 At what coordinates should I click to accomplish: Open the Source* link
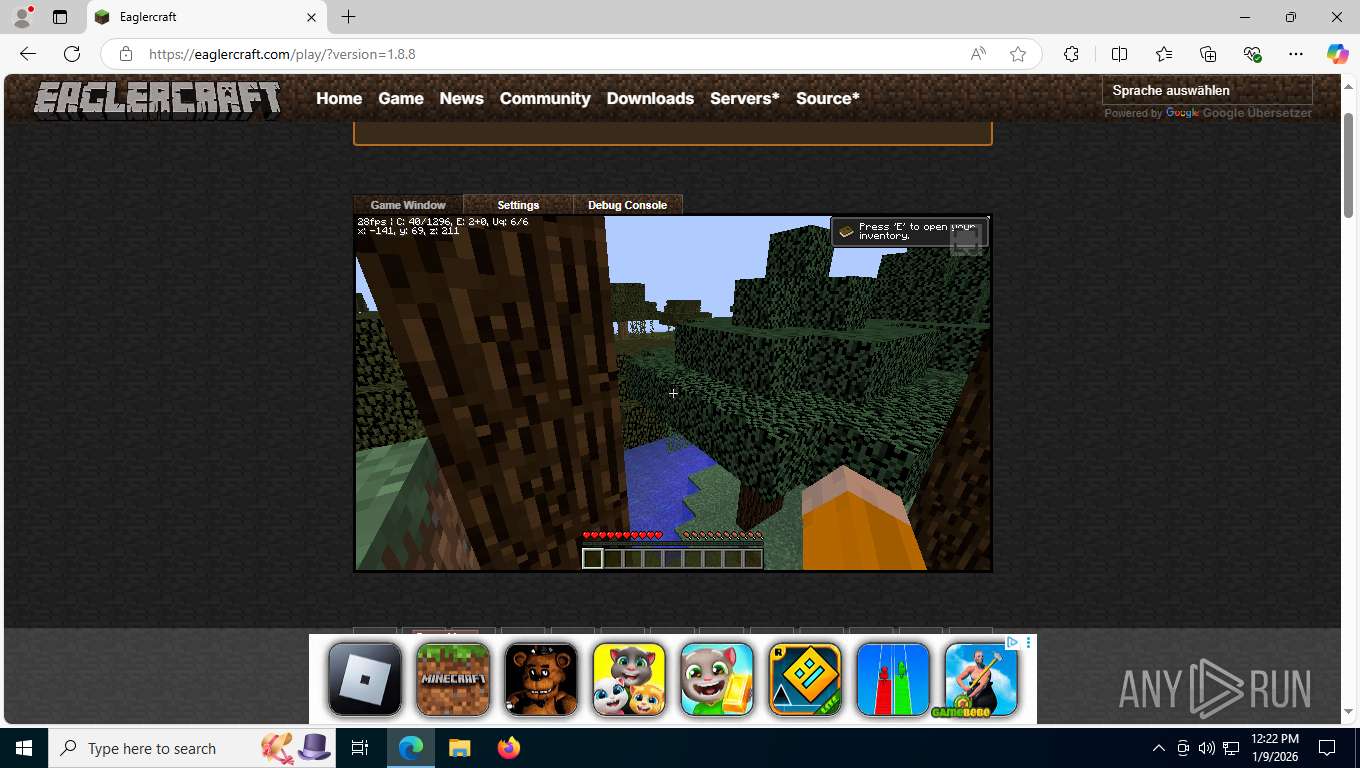828,98
